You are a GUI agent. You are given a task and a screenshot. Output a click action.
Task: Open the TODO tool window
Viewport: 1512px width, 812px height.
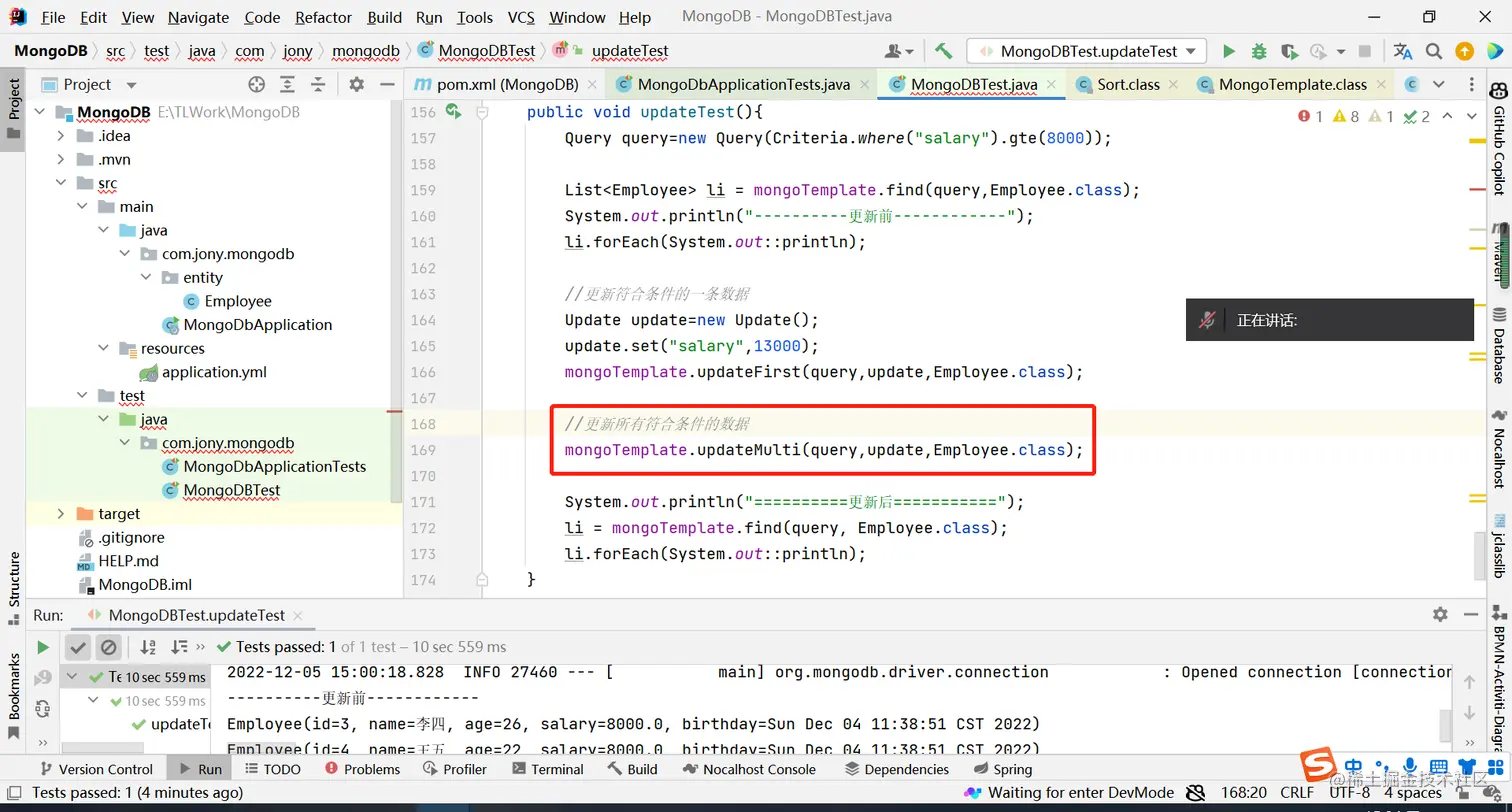point(271,769)
